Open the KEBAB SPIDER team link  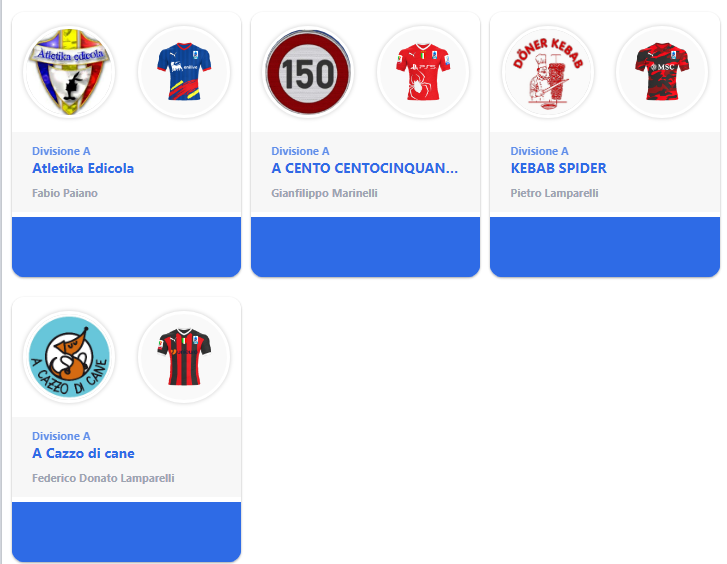click(x=558, y=168)
